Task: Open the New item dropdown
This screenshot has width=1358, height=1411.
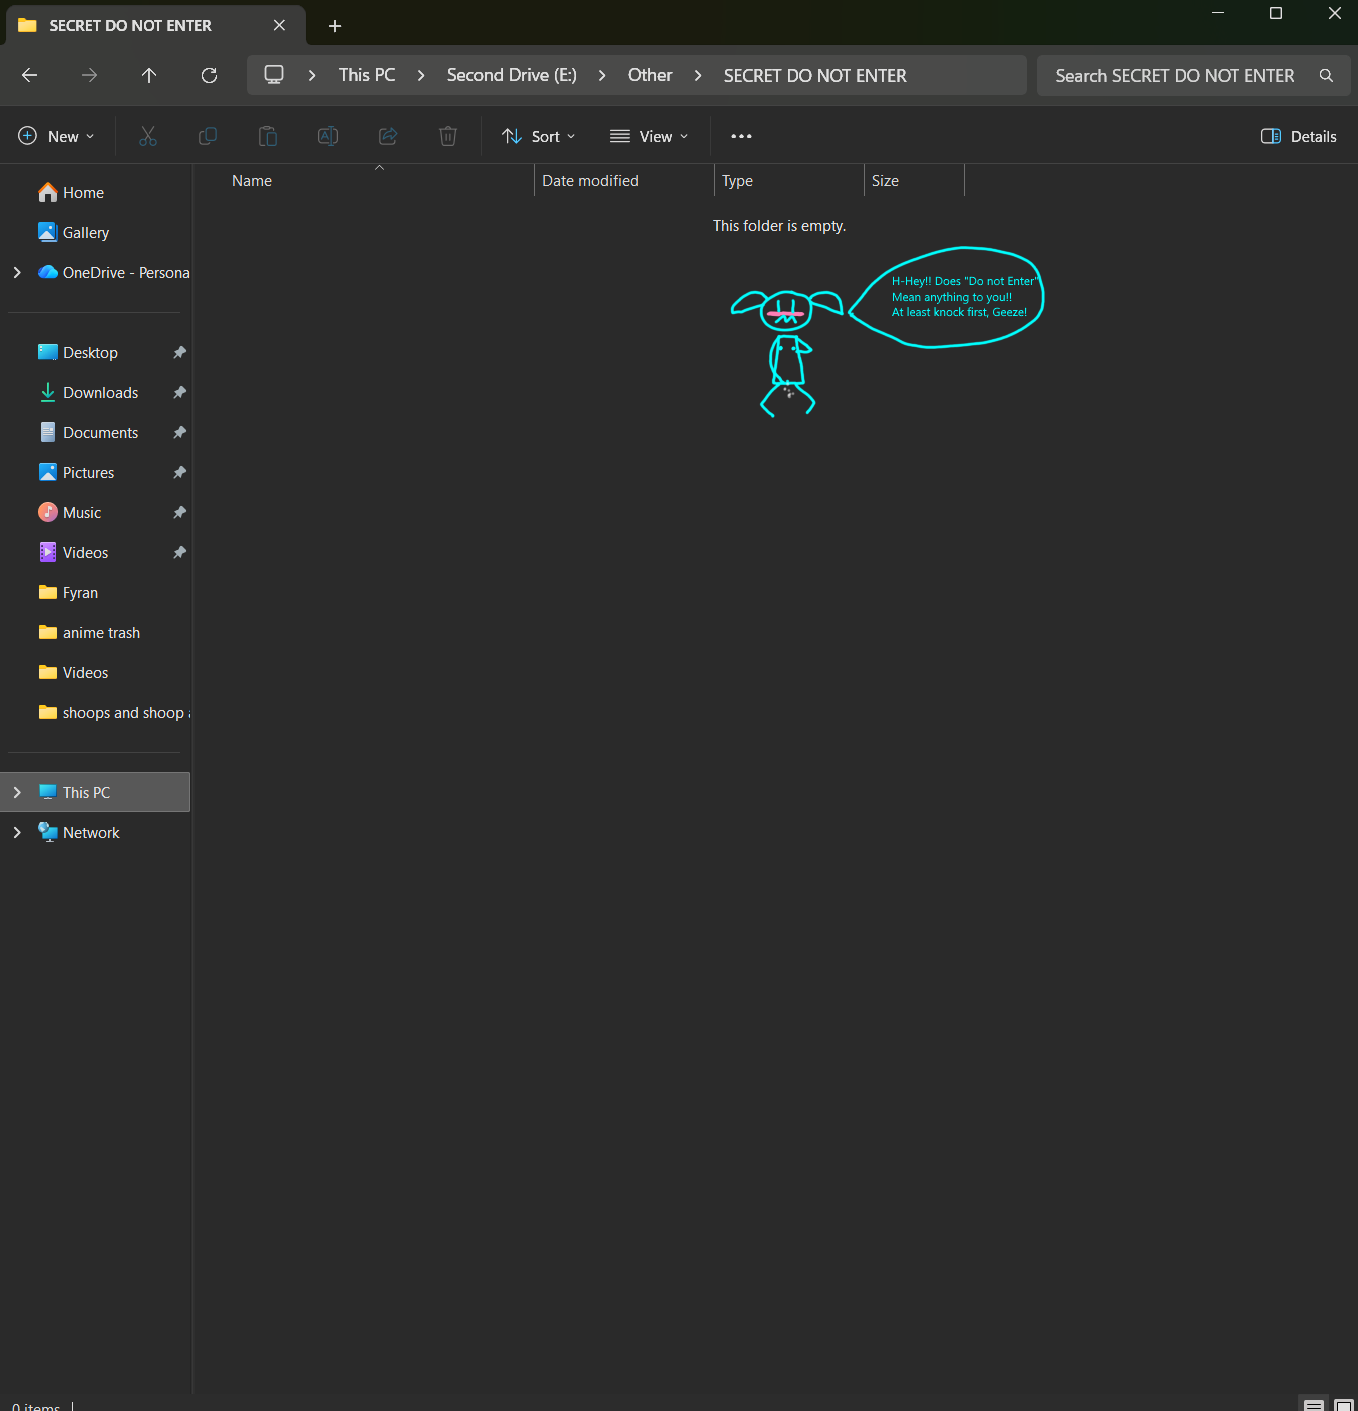Action: tap(56, 136)
